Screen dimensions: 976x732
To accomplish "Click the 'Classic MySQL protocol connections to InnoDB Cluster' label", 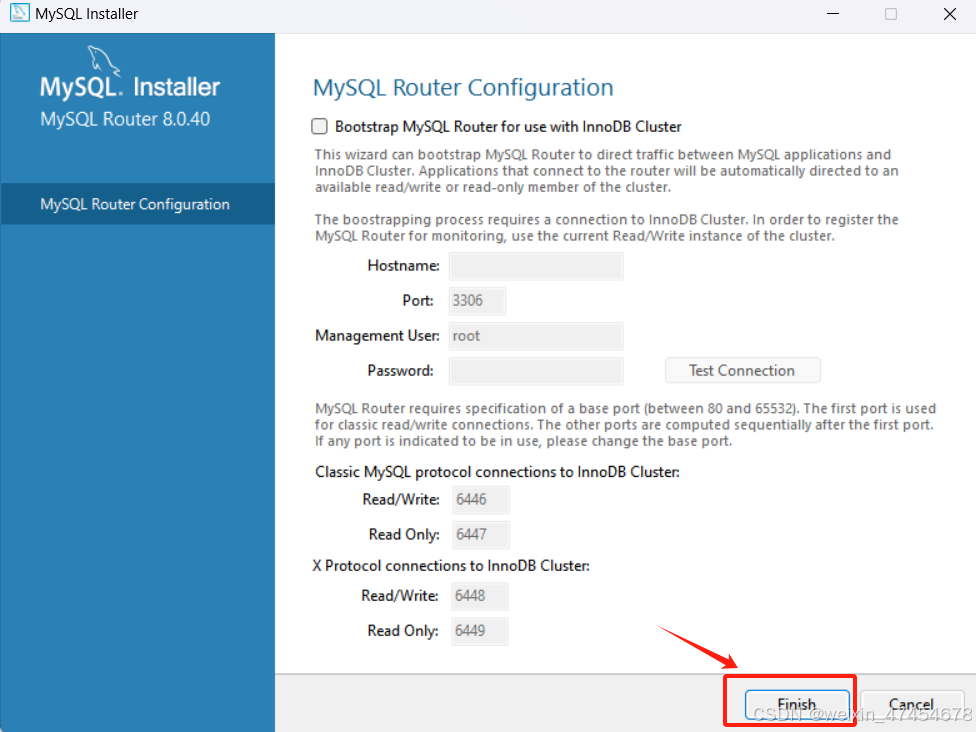I will [497, 472].
